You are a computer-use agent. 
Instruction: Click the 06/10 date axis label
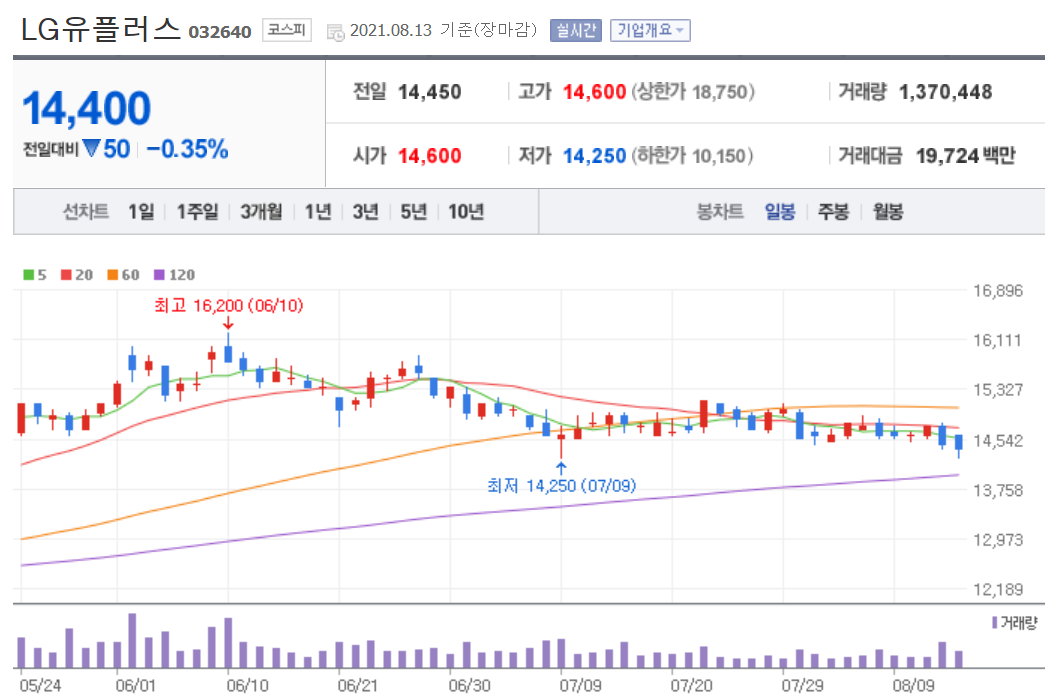247,685
